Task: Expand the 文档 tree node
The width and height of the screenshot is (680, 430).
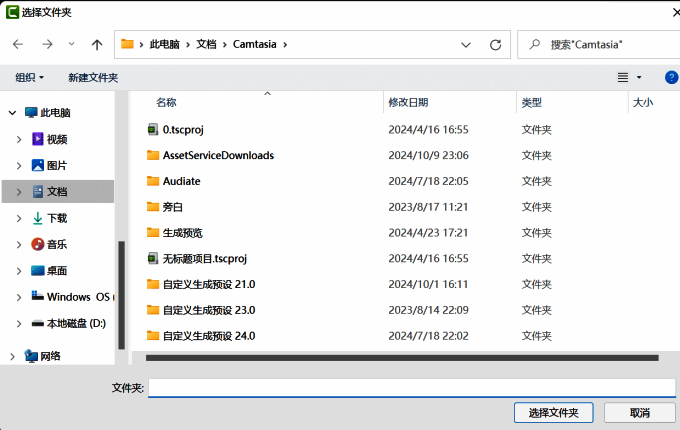Action: [x=19, y=192]
